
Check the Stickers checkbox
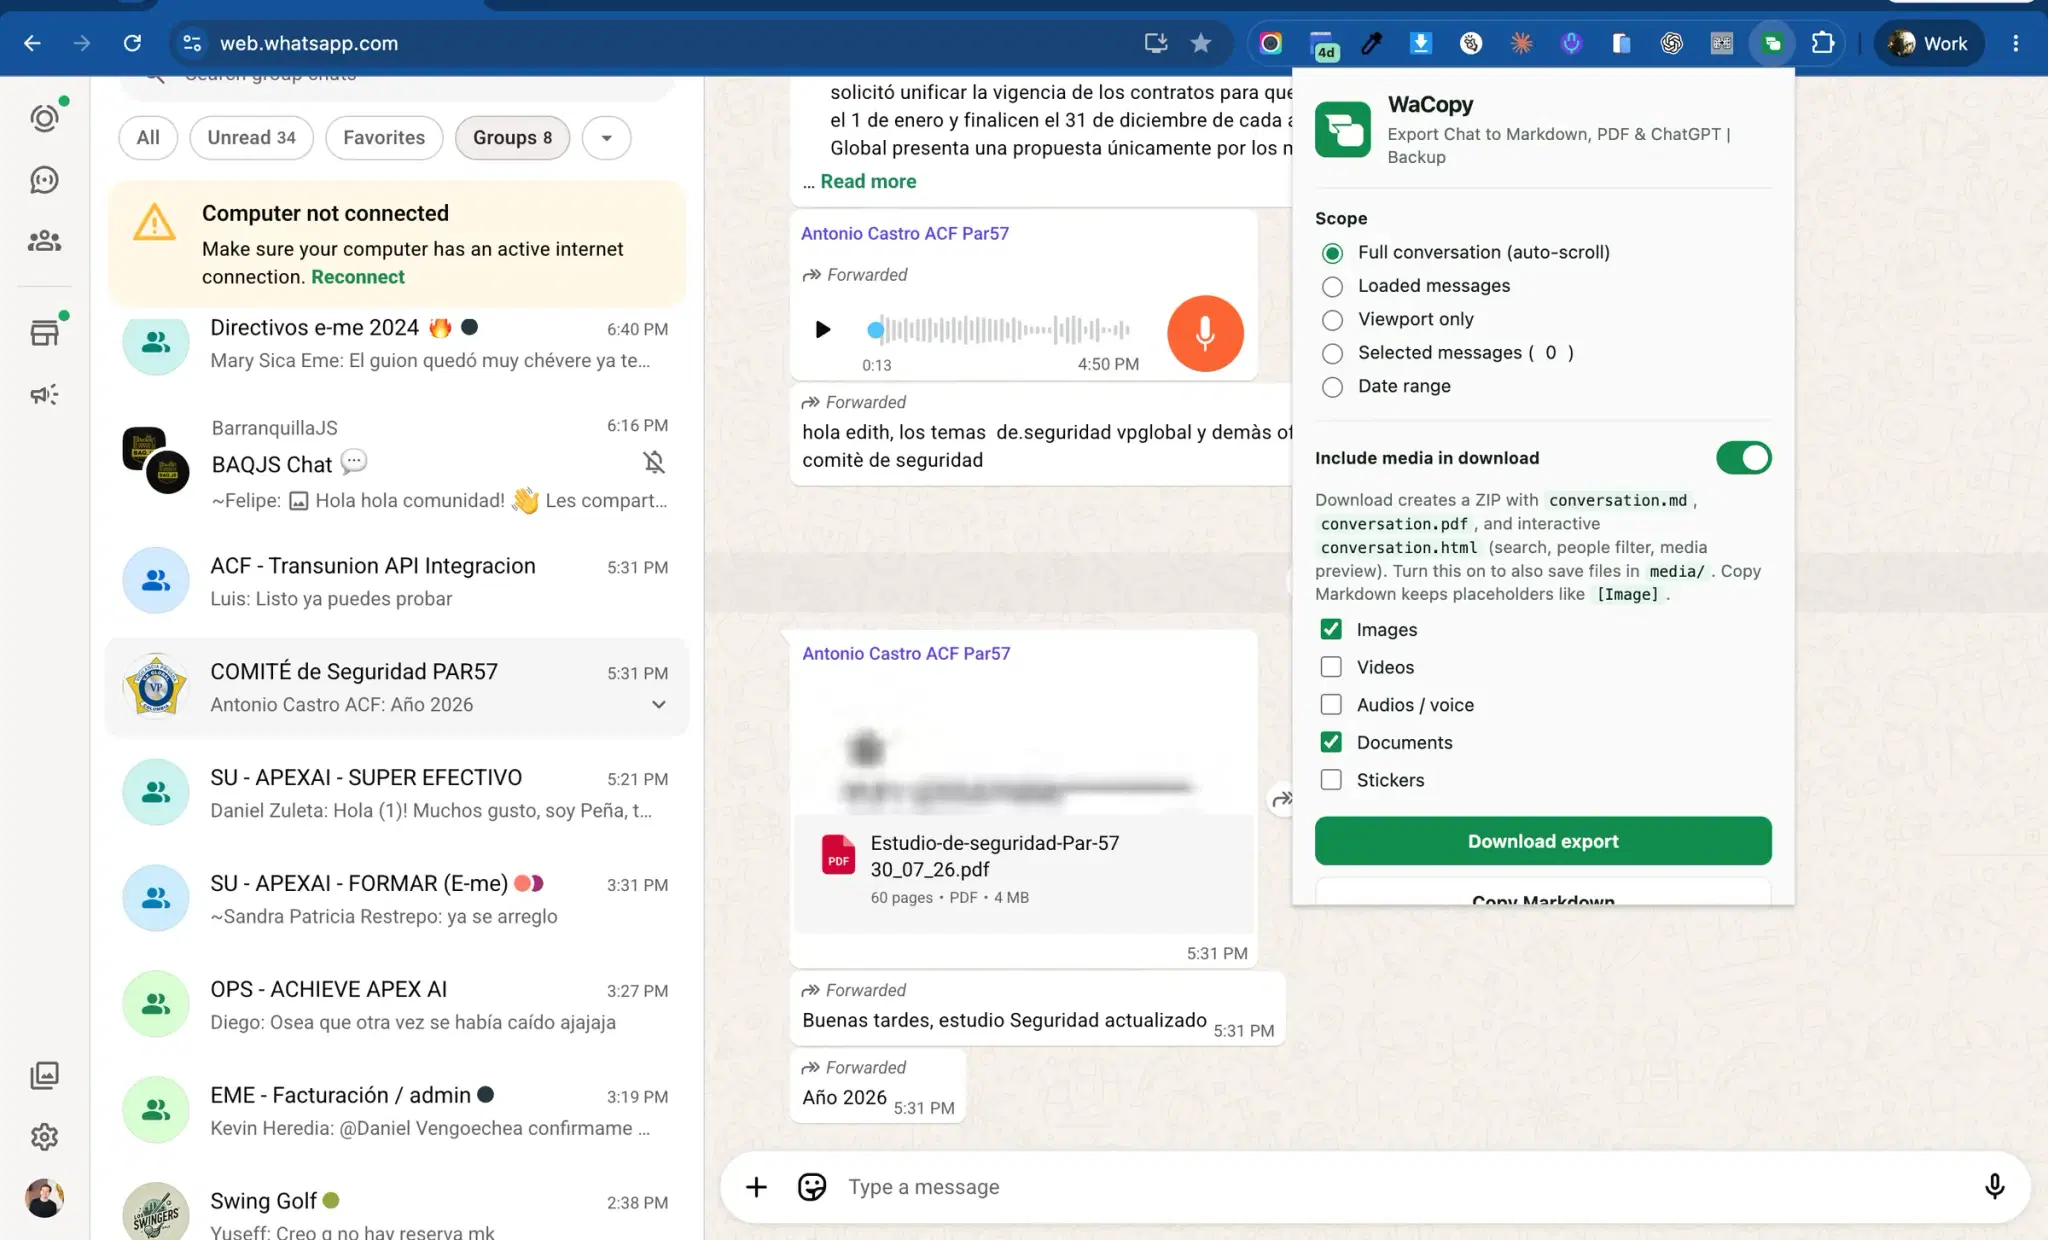[x=1331, y=780]
